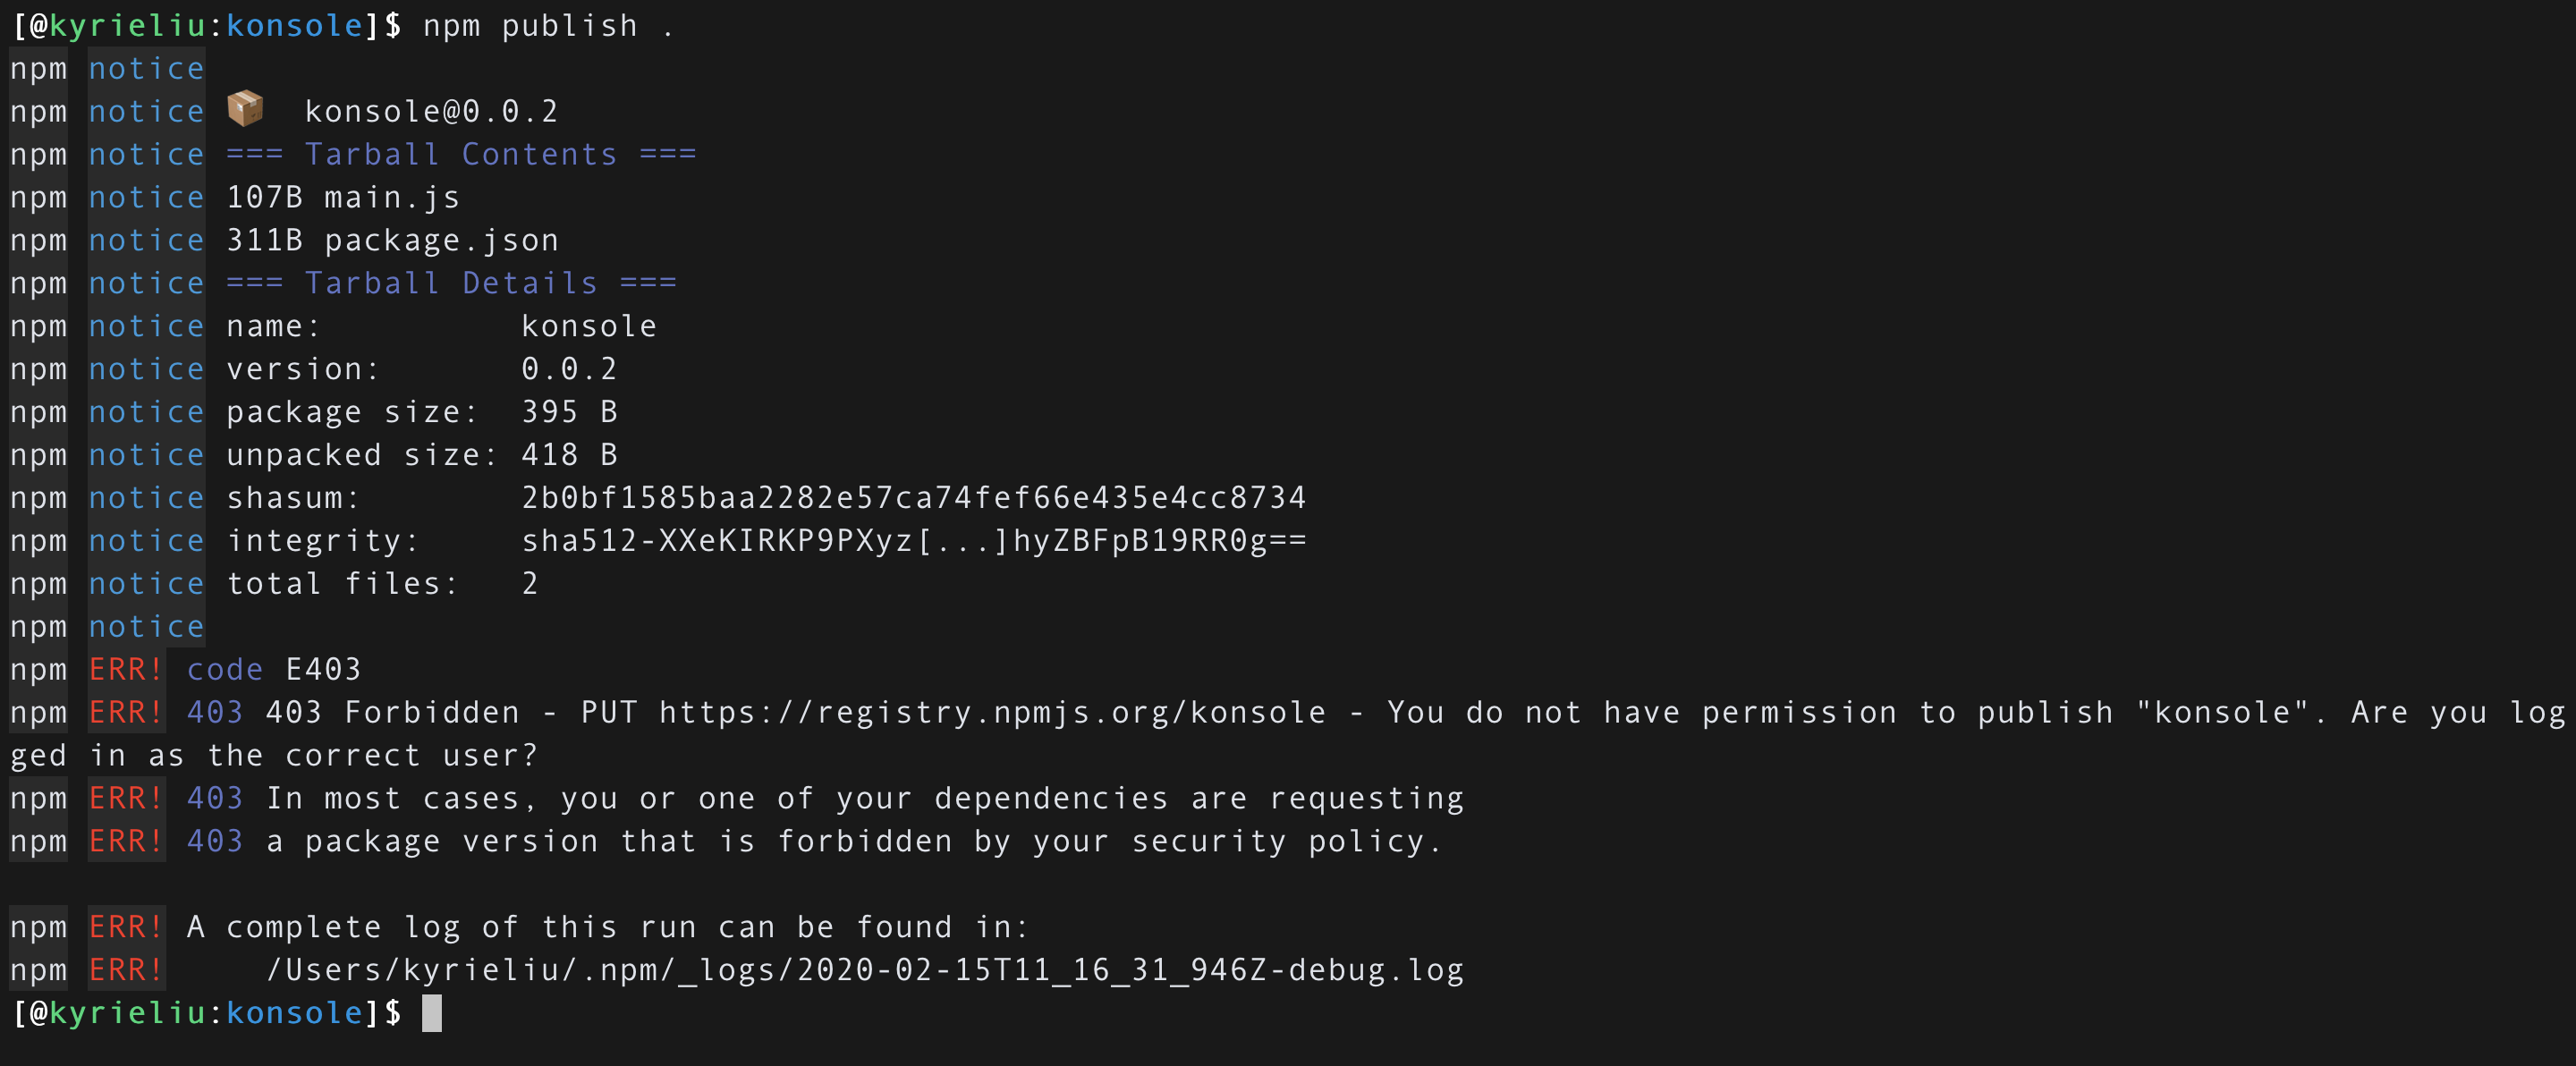Viewport: 2576px width, 1066px height.
Task: Click the "Tarball Contents" heading
Action: (461, 155)
